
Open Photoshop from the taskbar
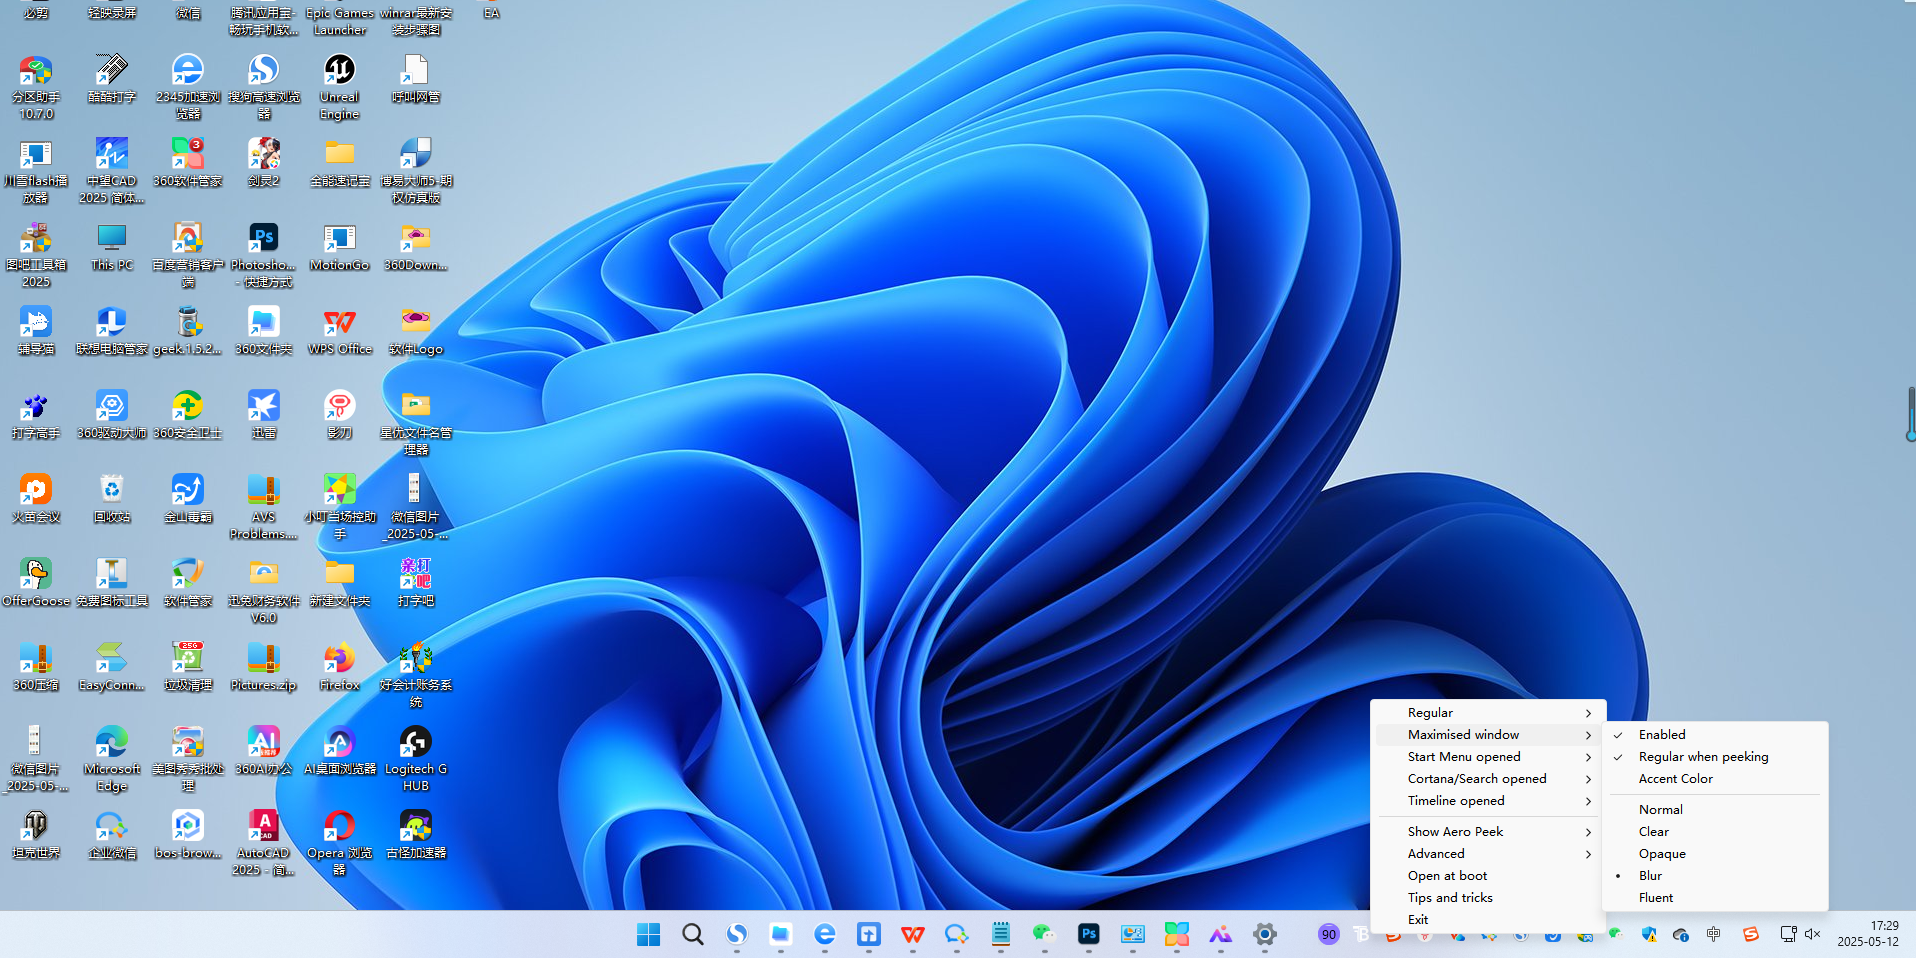pos(1089,934)
